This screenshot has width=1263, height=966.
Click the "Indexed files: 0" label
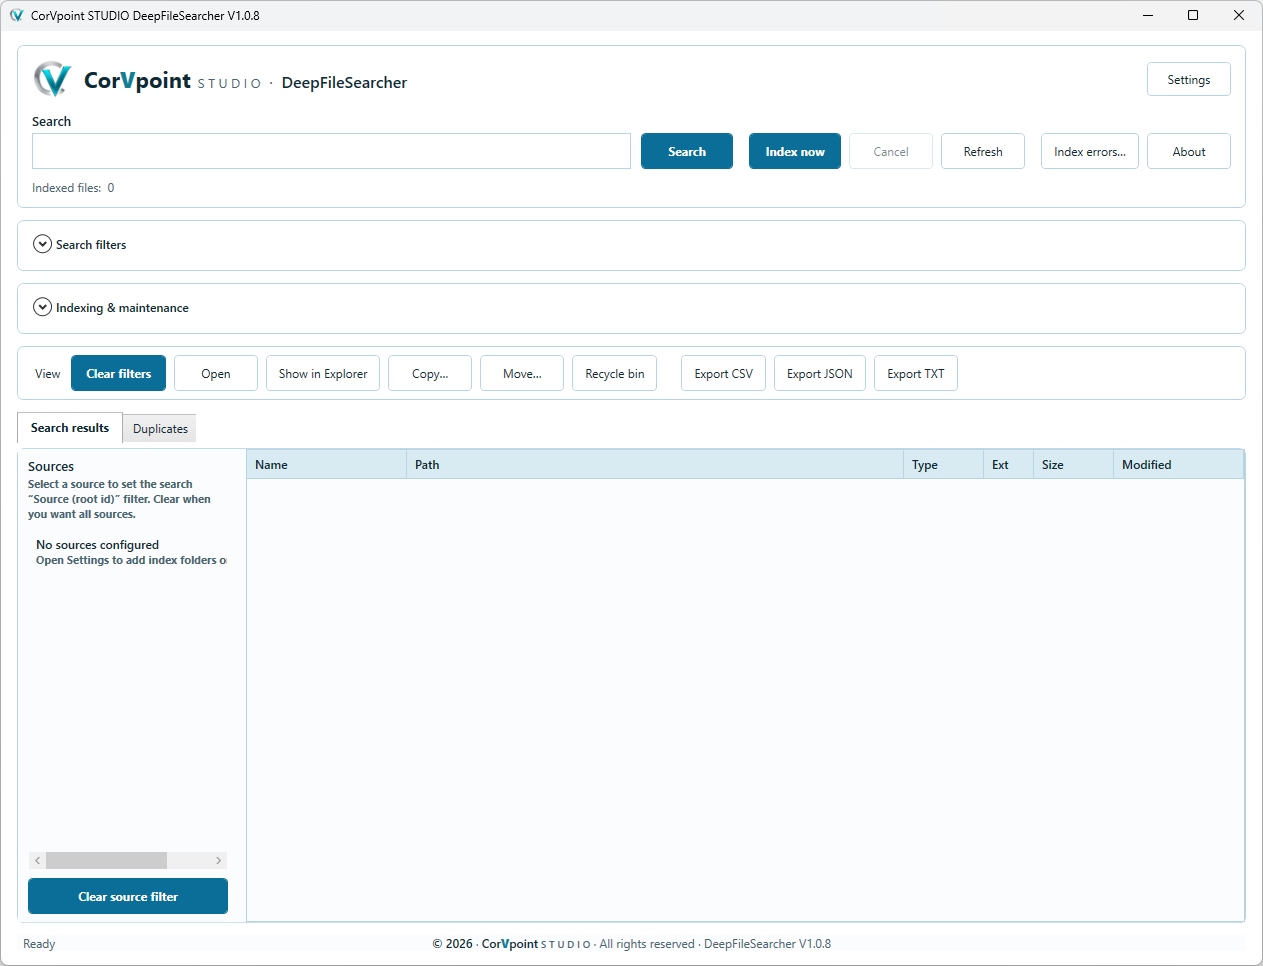(x=73, y=187)
